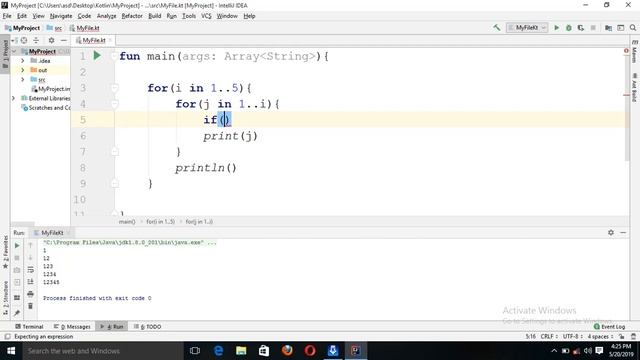This screenshot has height=360, width=640.
Task: Collapse the MyProject root tree node
Action: click(14, 51)
